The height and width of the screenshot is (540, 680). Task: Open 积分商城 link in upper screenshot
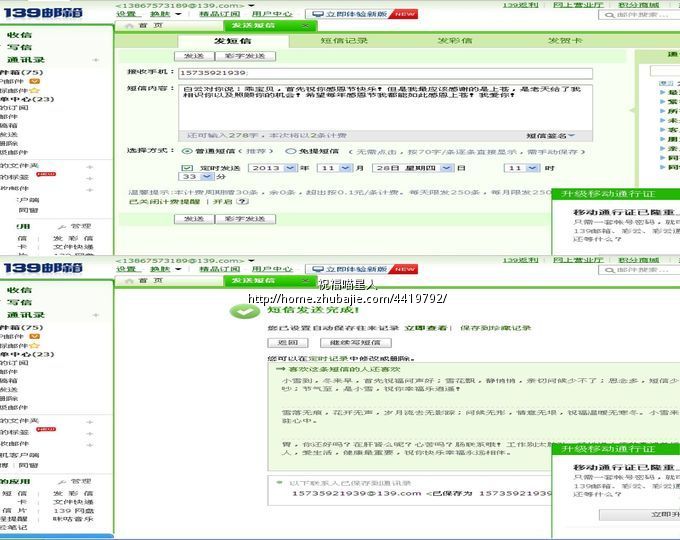[638, 5]
